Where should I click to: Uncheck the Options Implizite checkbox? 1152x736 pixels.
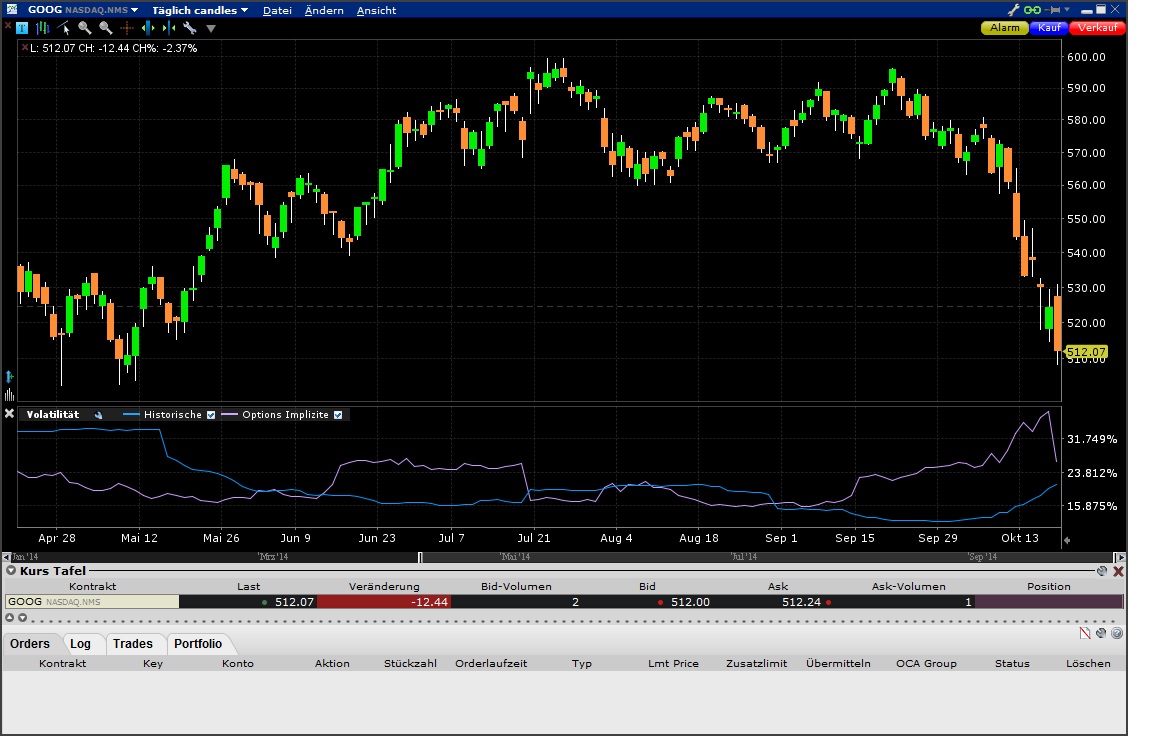click(338, 415)
